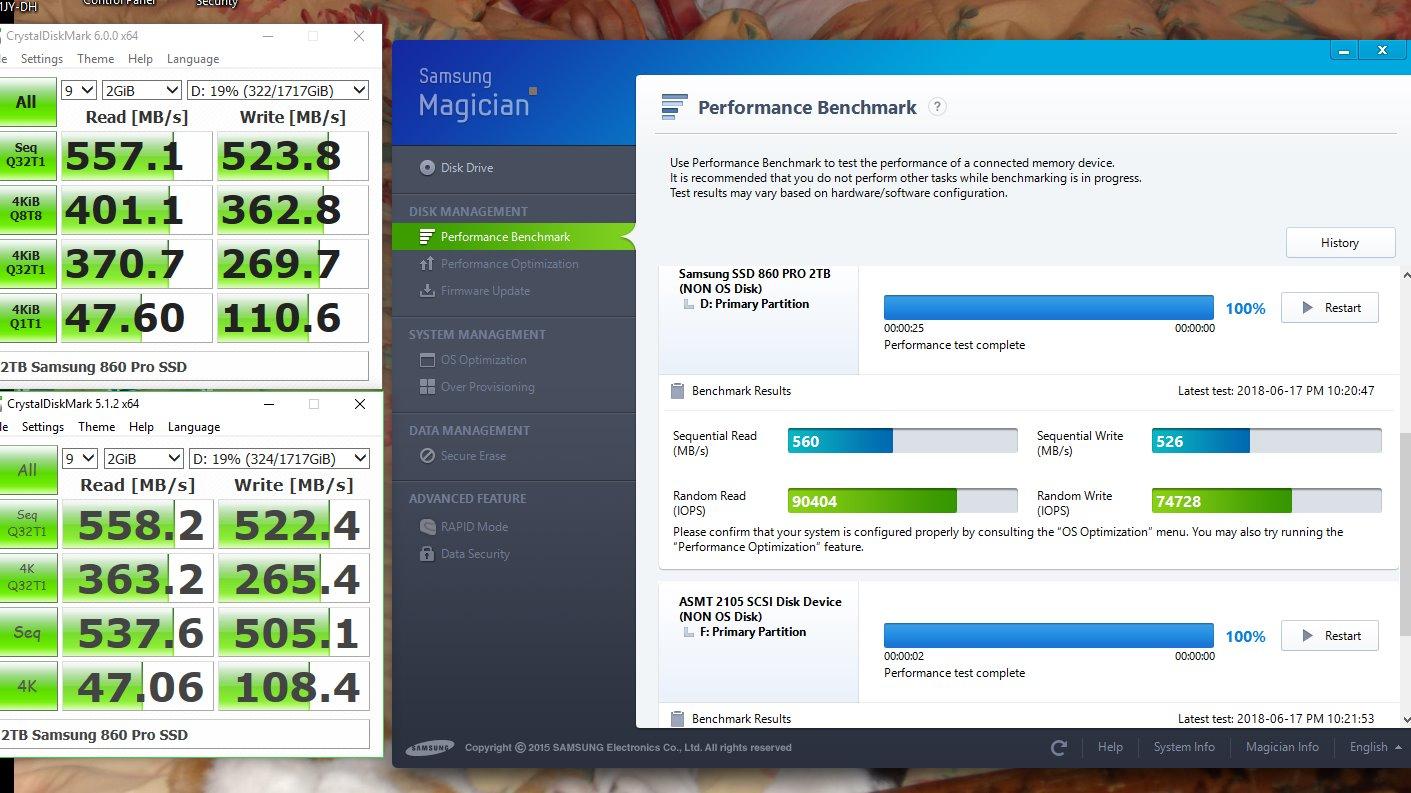Image resolution: width=1411 pixels, height=793 pixels.
Task: Restart benchmark for ASMT 2105 SCSI Disk Device
Action: (1329, 636)
